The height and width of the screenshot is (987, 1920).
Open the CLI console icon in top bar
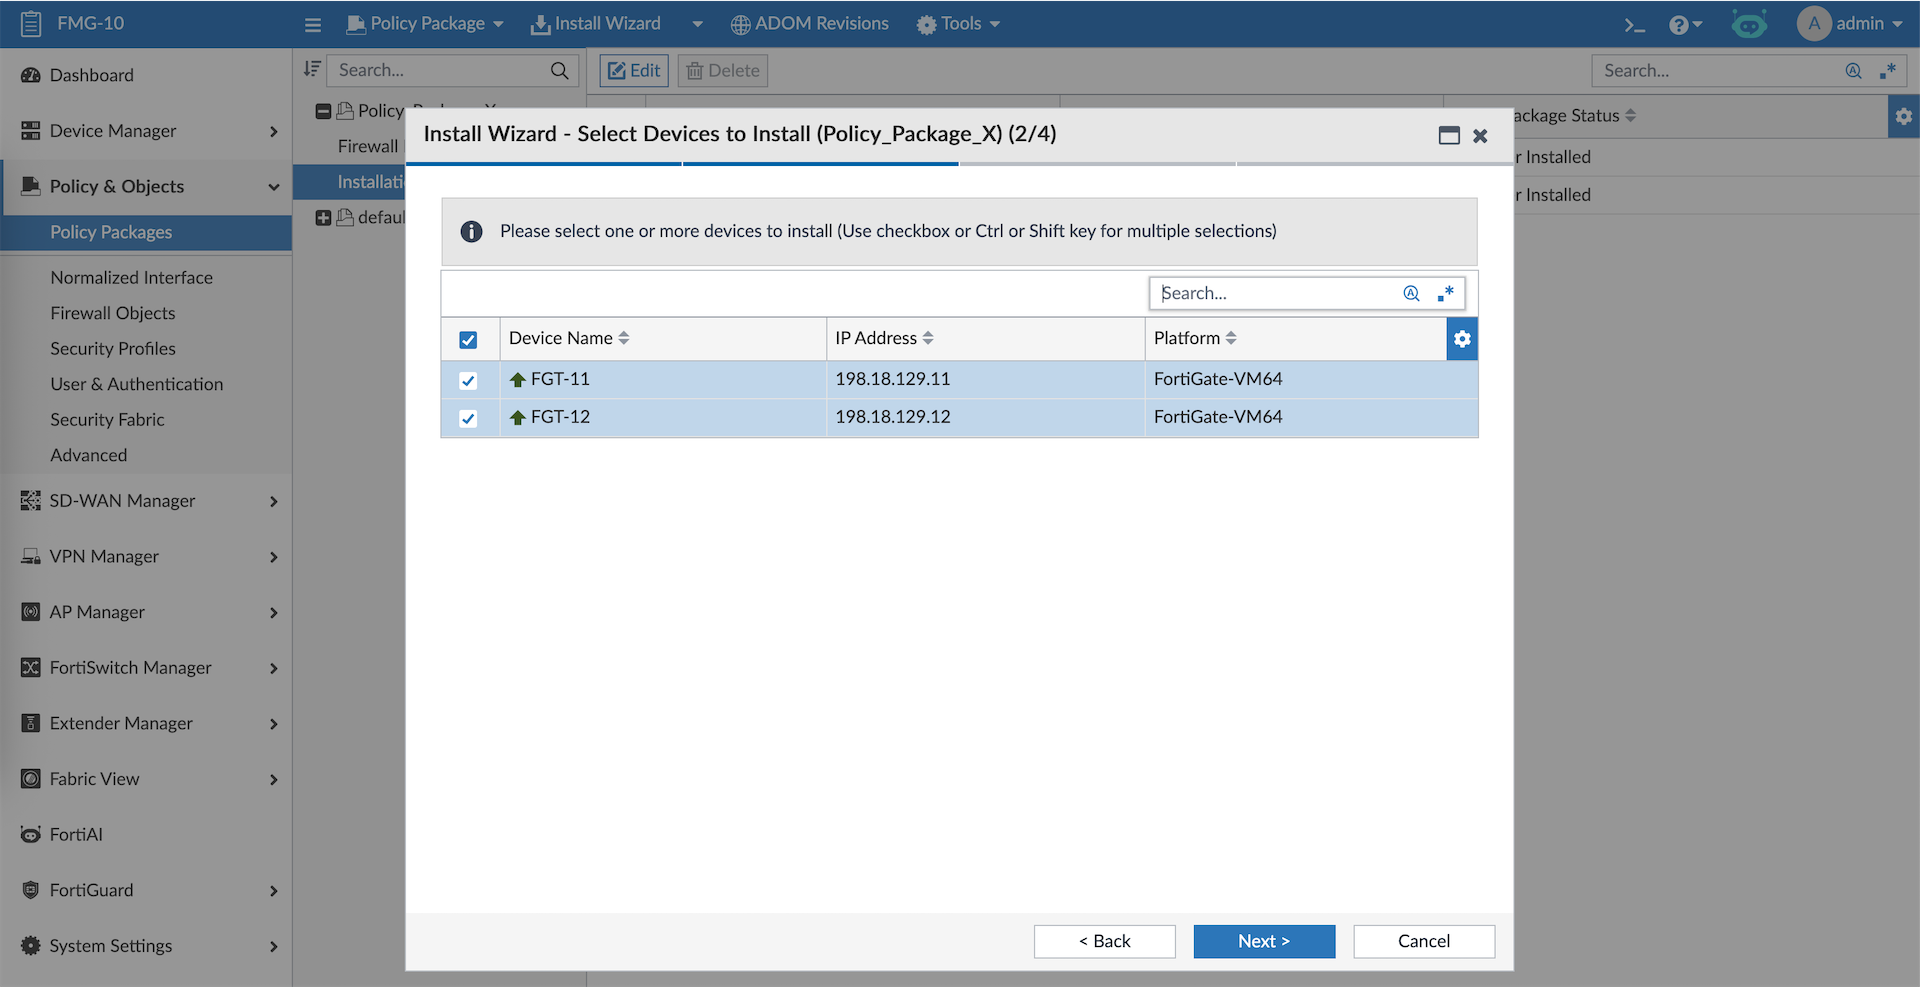tap(1634, 25)
